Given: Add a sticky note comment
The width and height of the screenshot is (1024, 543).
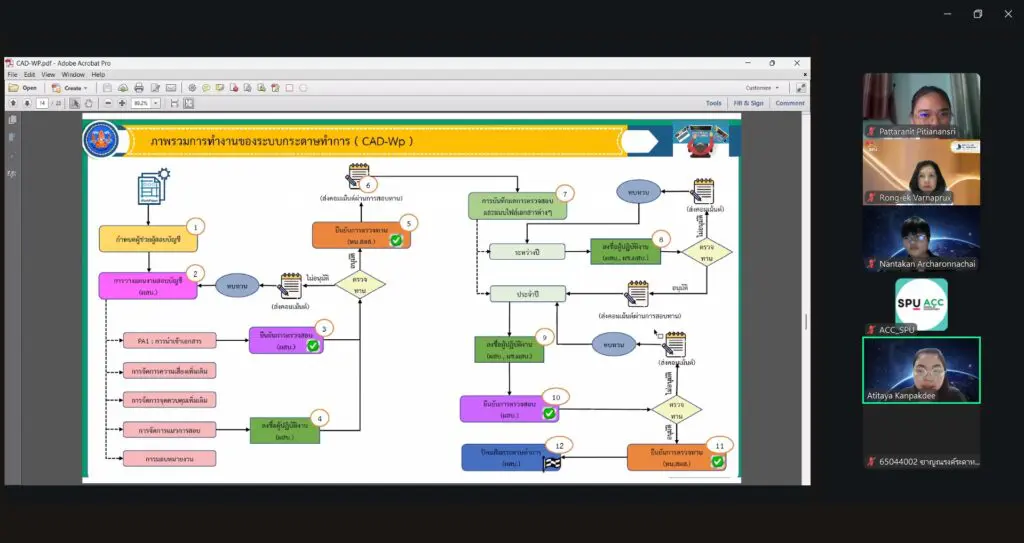Looking at the screenshot, I should 206,88.
